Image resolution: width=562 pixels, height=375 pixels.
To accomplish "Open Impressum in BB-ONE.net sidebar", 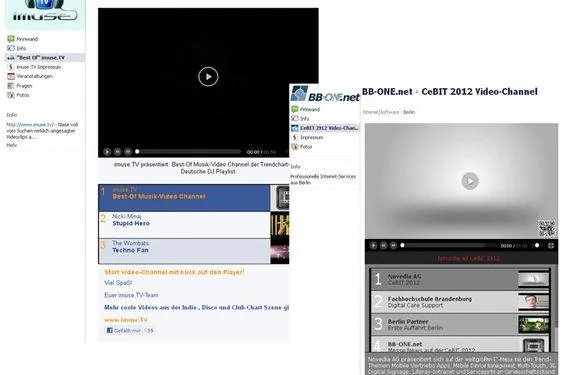I will [307, 137].
